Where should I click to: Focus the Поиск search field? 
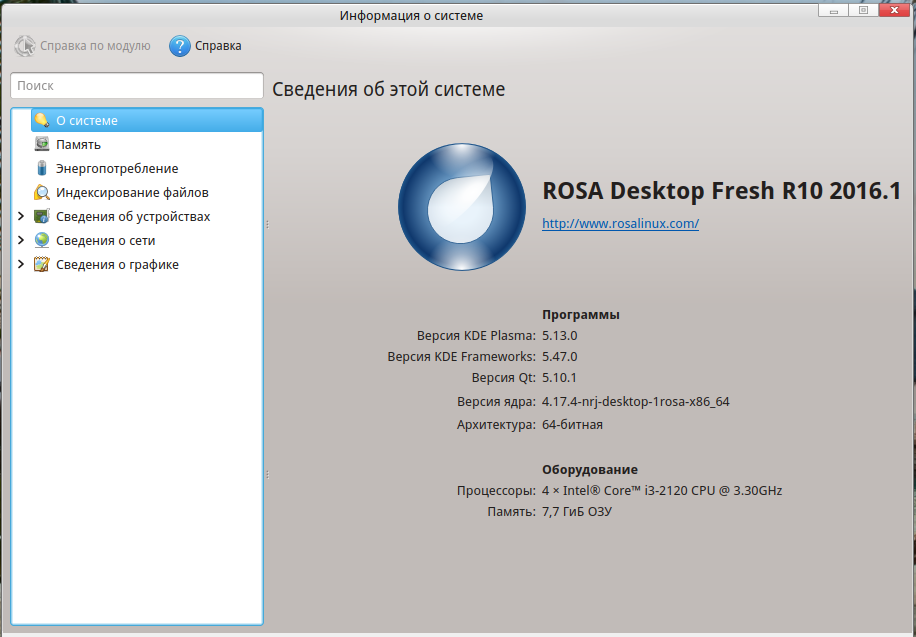click(136, 86)
